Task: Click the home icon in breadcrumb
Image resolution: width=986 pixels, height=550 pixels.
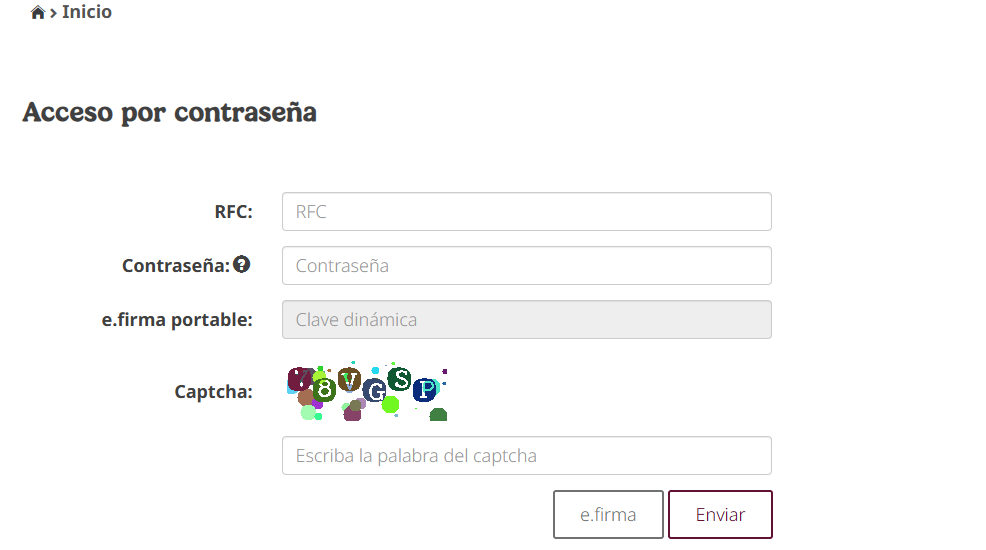Action: tap(38, 13)
